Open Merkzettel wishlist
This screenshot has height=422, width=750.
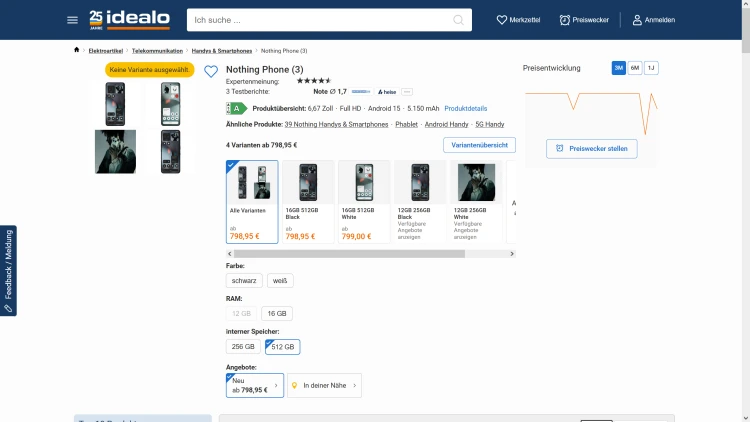click(x=518, y=20)
